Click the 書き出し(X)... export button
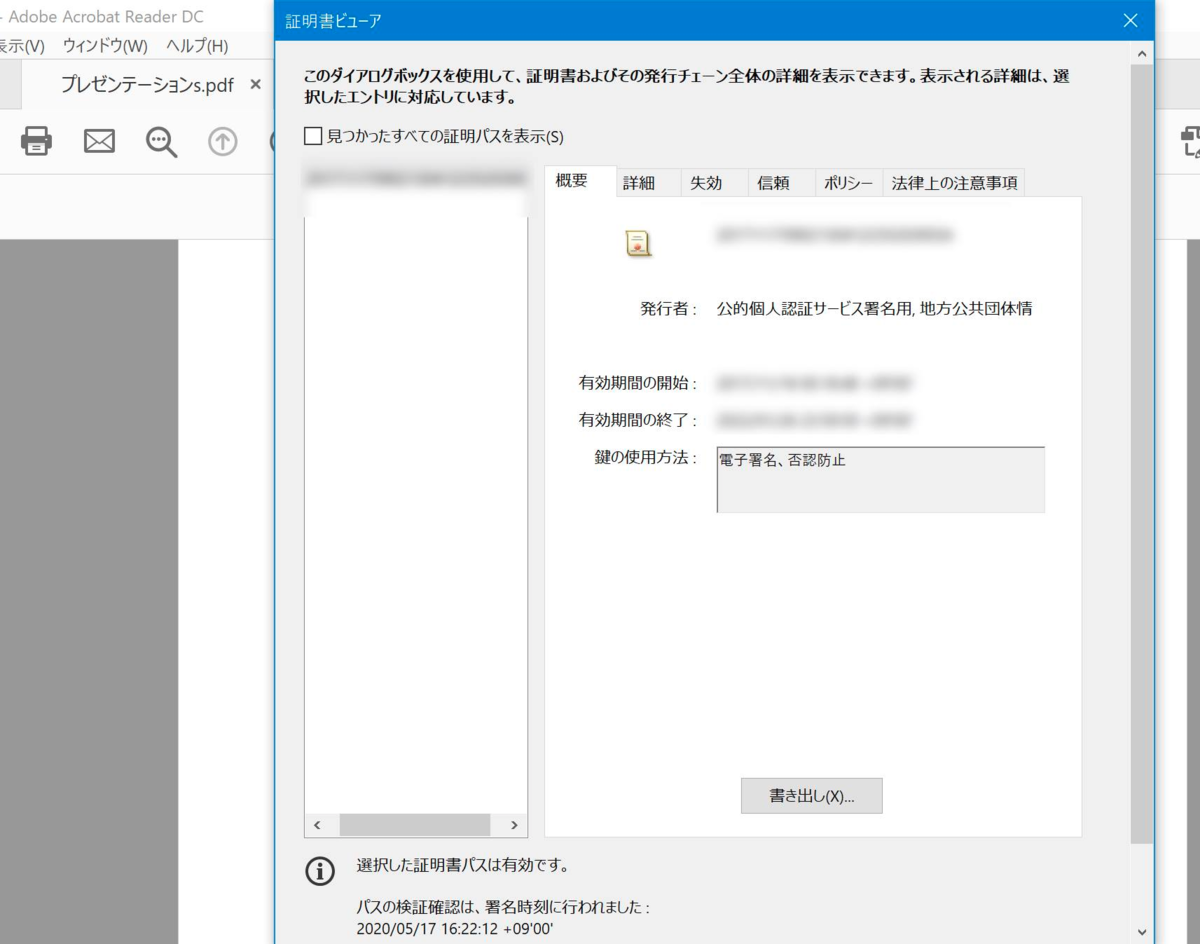The height and width of the screenshot is (944, 1200). pos(811,796)
